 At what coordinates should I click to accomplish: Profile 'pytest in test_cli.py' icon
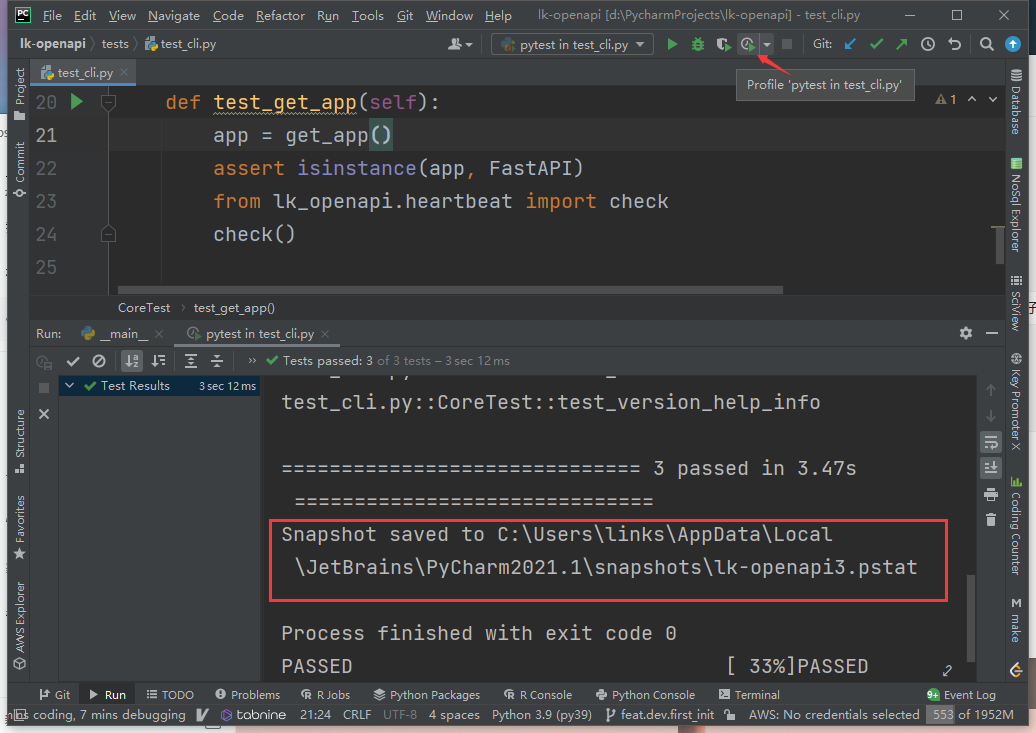pyautogui.click(x=747, y=44)
